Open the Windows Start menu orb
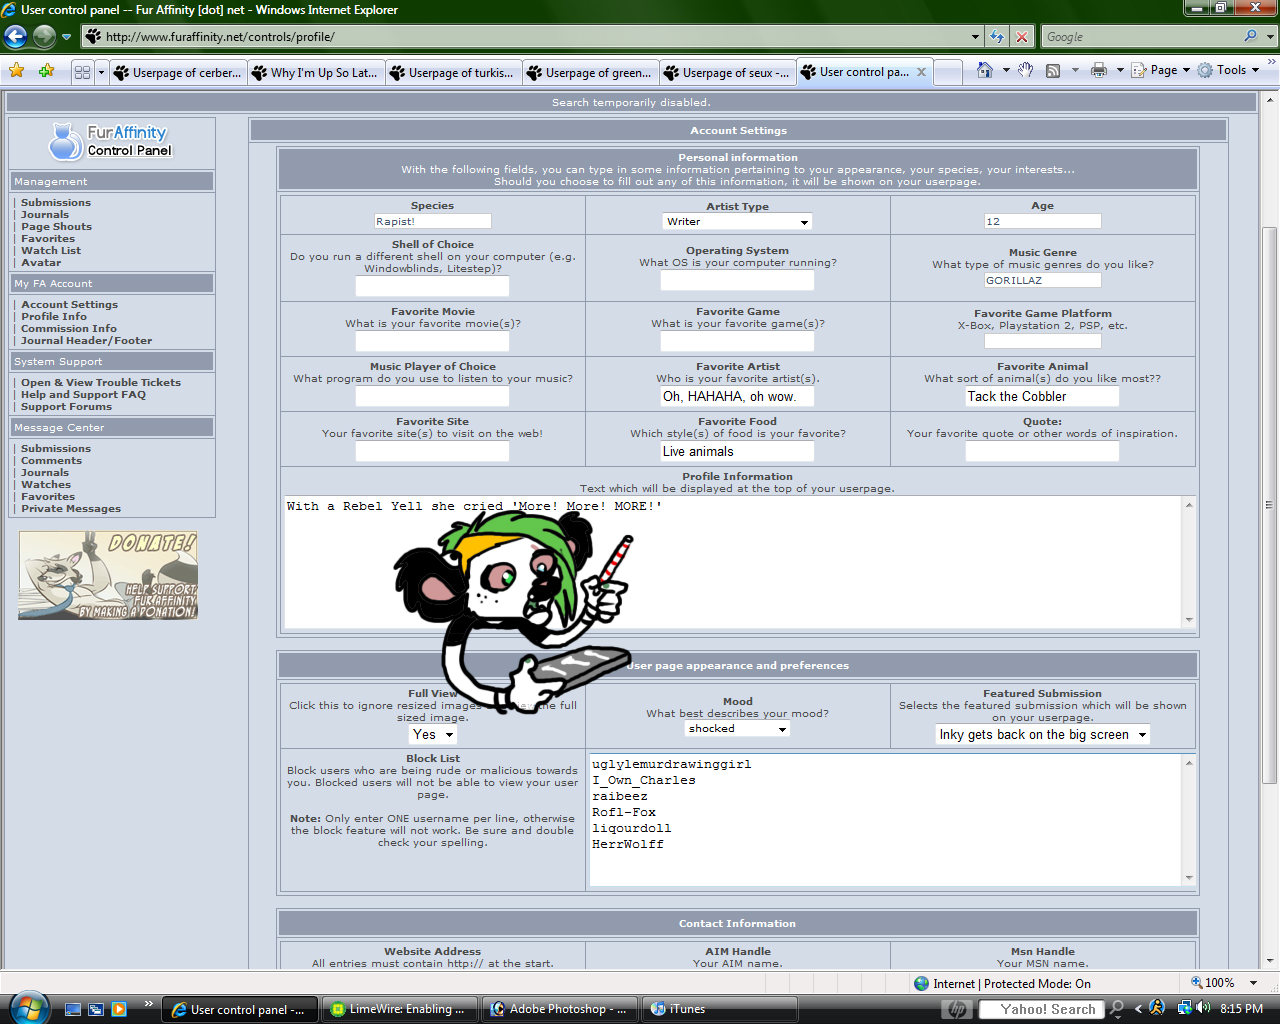Viewport: 1280px width, 1024px height. click(27, 1007)
